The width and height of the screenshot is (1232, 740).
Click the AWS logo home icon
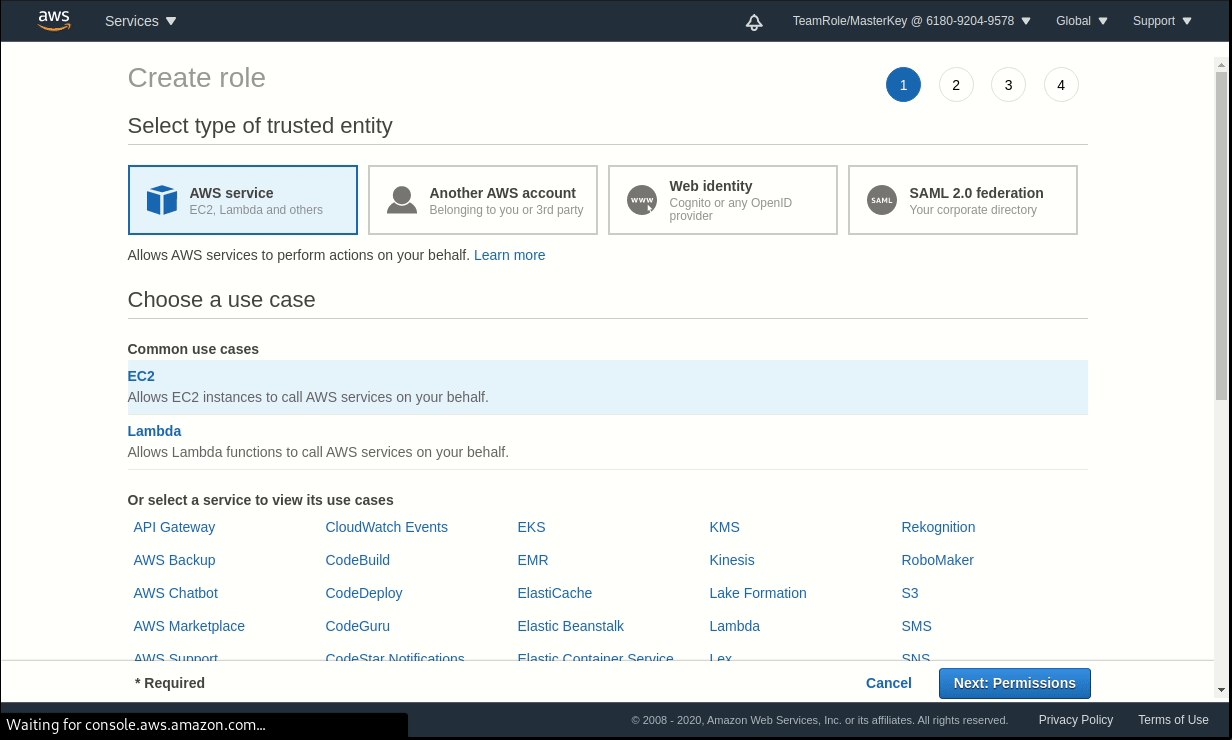pyautogui.click(x=54, y=21)
